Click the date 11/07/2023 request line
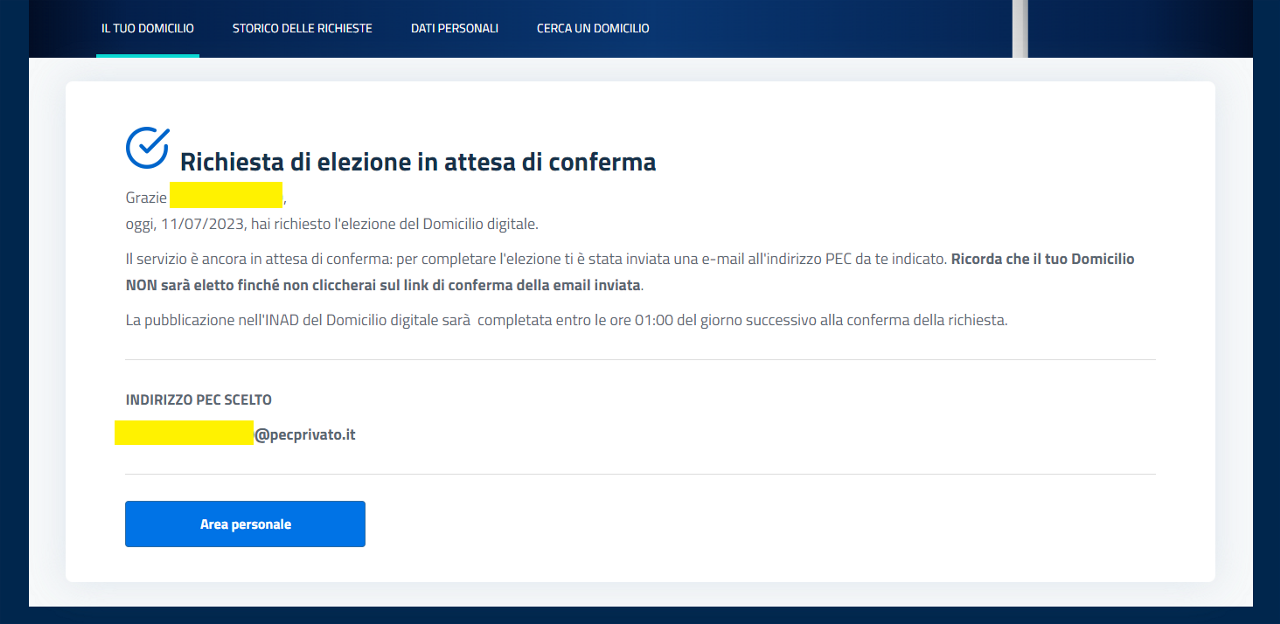This screenshot has height=624, width=1280. coord(331,224)
